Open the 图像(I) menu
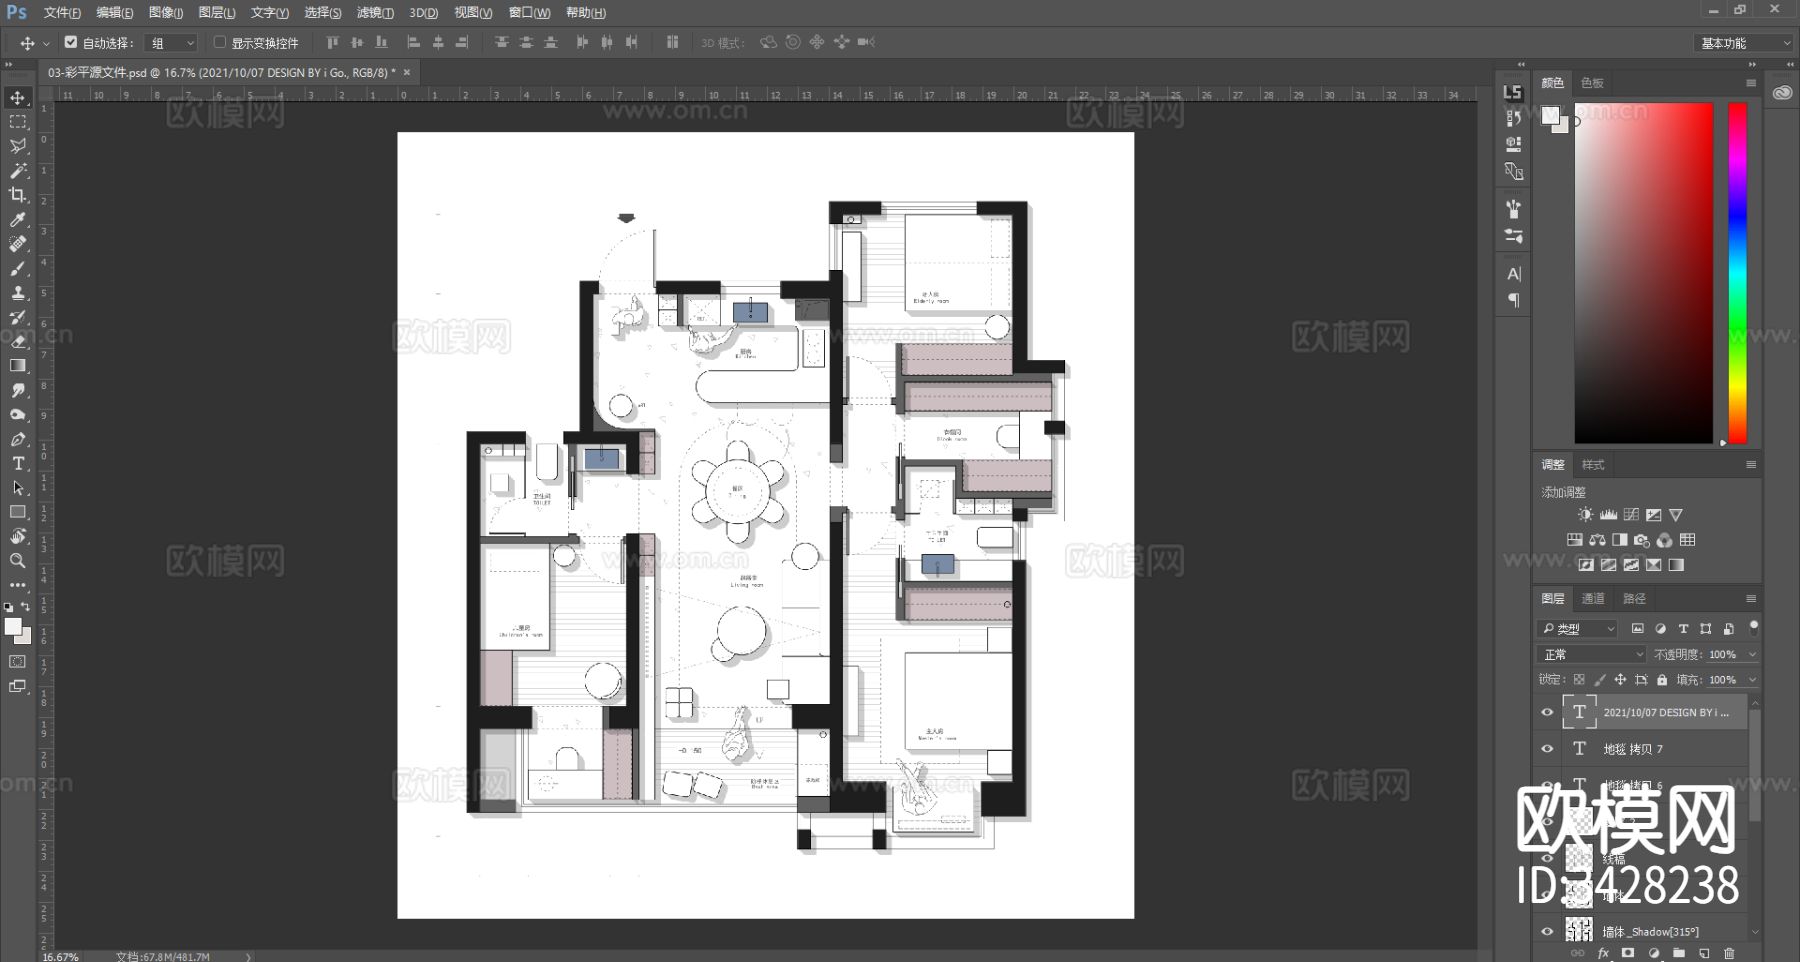This screenshot has height=962, width=1800. coord(165,13)
